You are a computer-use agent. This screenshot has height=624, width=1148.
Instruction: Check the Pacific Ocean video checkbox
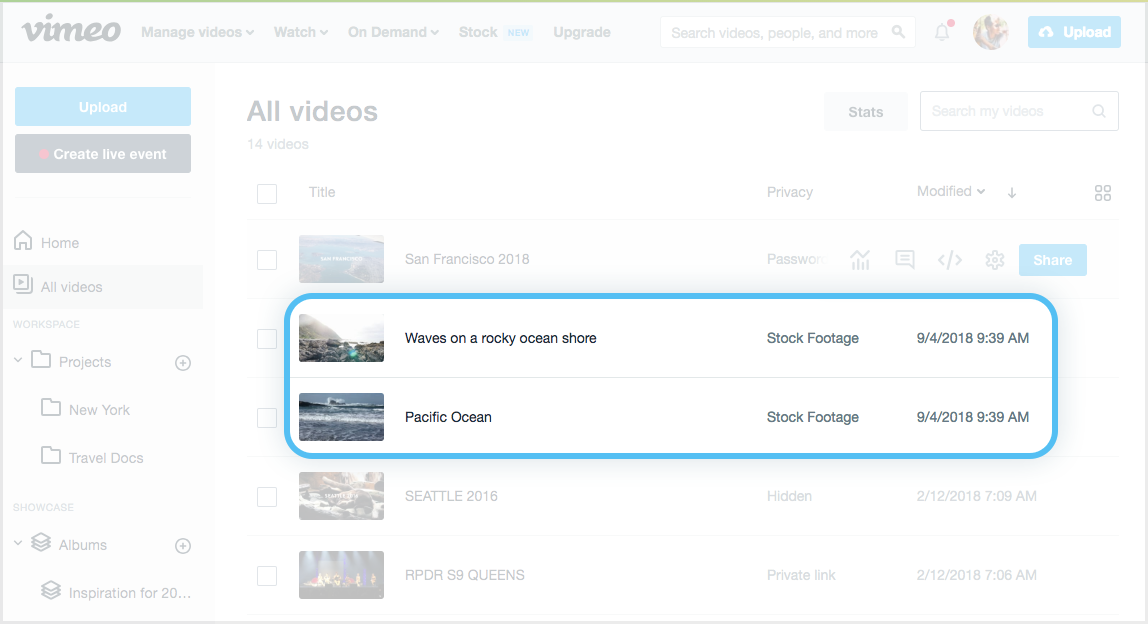coord(267,418)
